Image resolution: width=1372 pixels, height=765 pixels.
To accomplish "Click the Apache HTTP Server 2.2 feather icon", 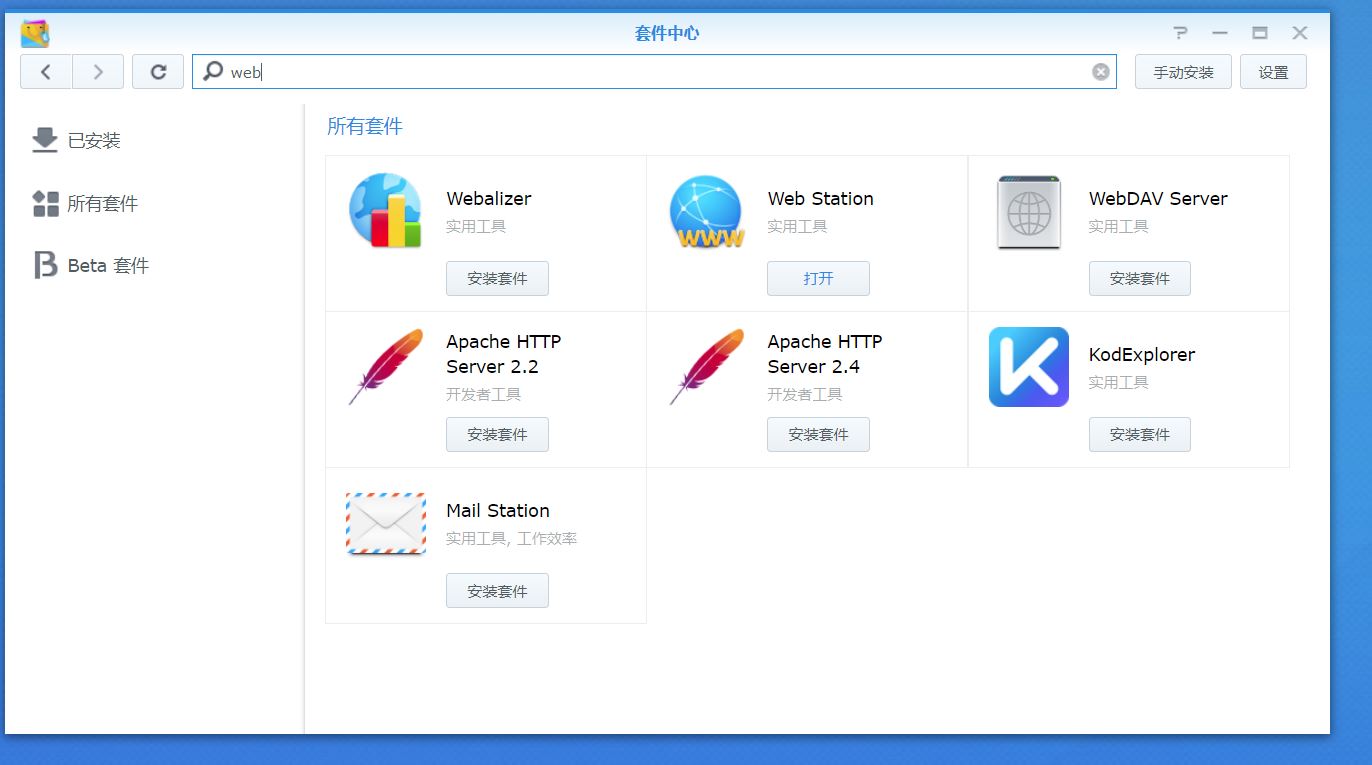I will coord(385,367).
